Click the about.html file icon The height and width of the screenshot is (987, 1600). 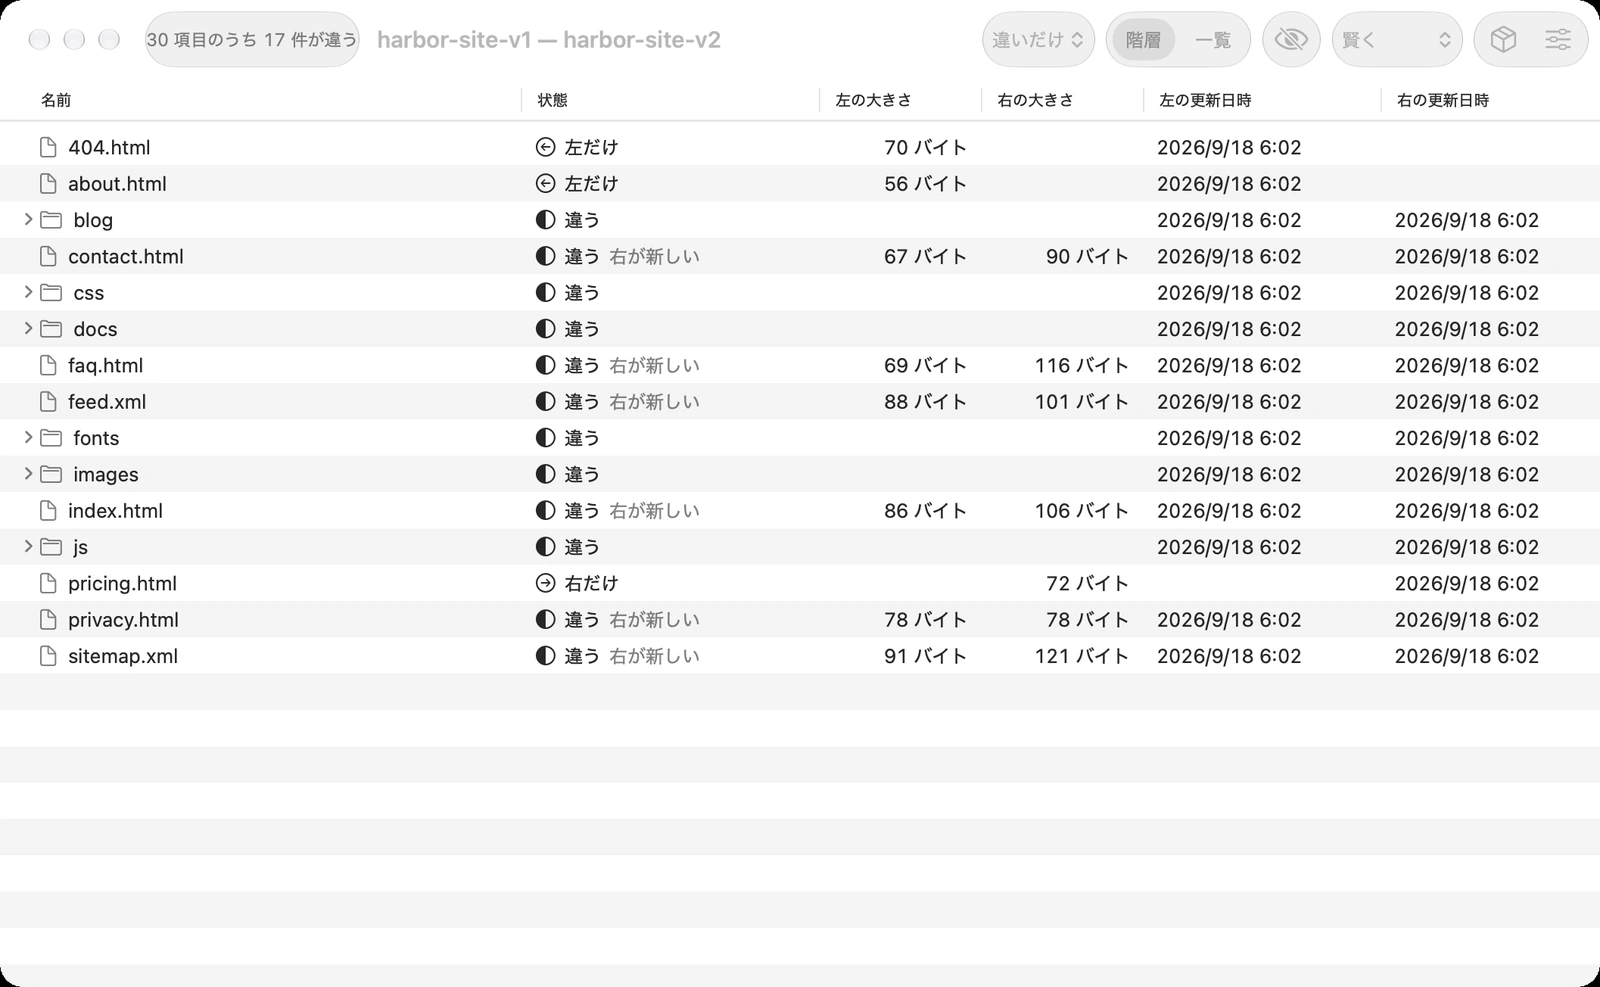click(x=48, y=184)
